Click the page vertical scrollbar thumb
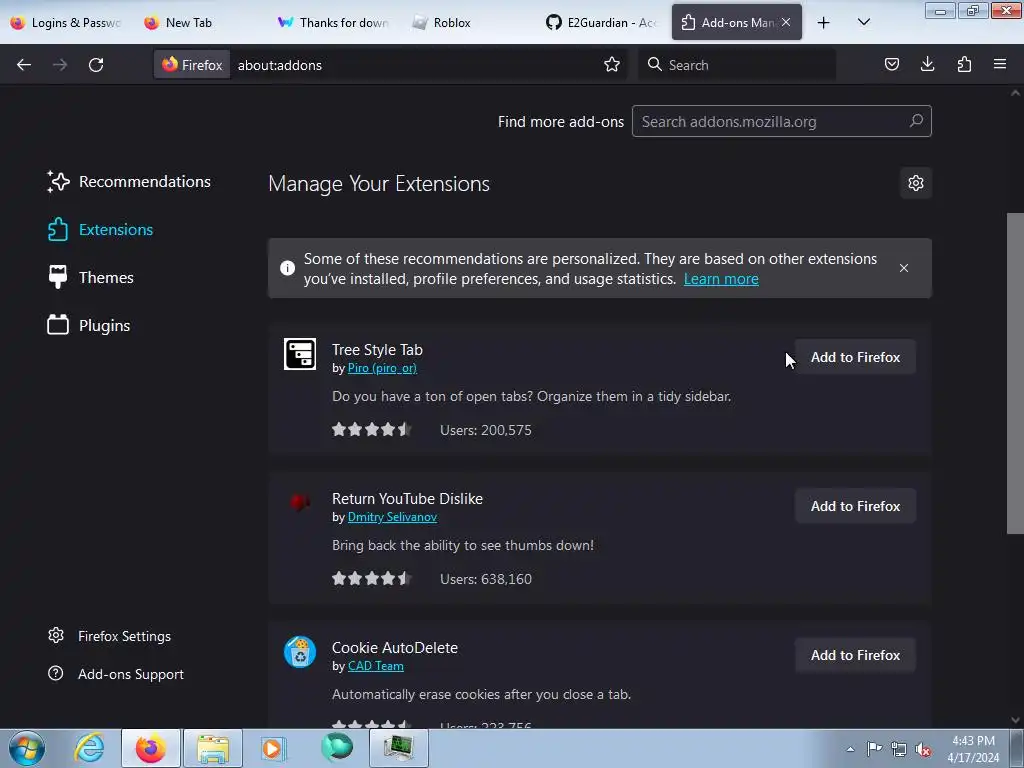Viewport: 1024px width, 768px height. 1015,374
